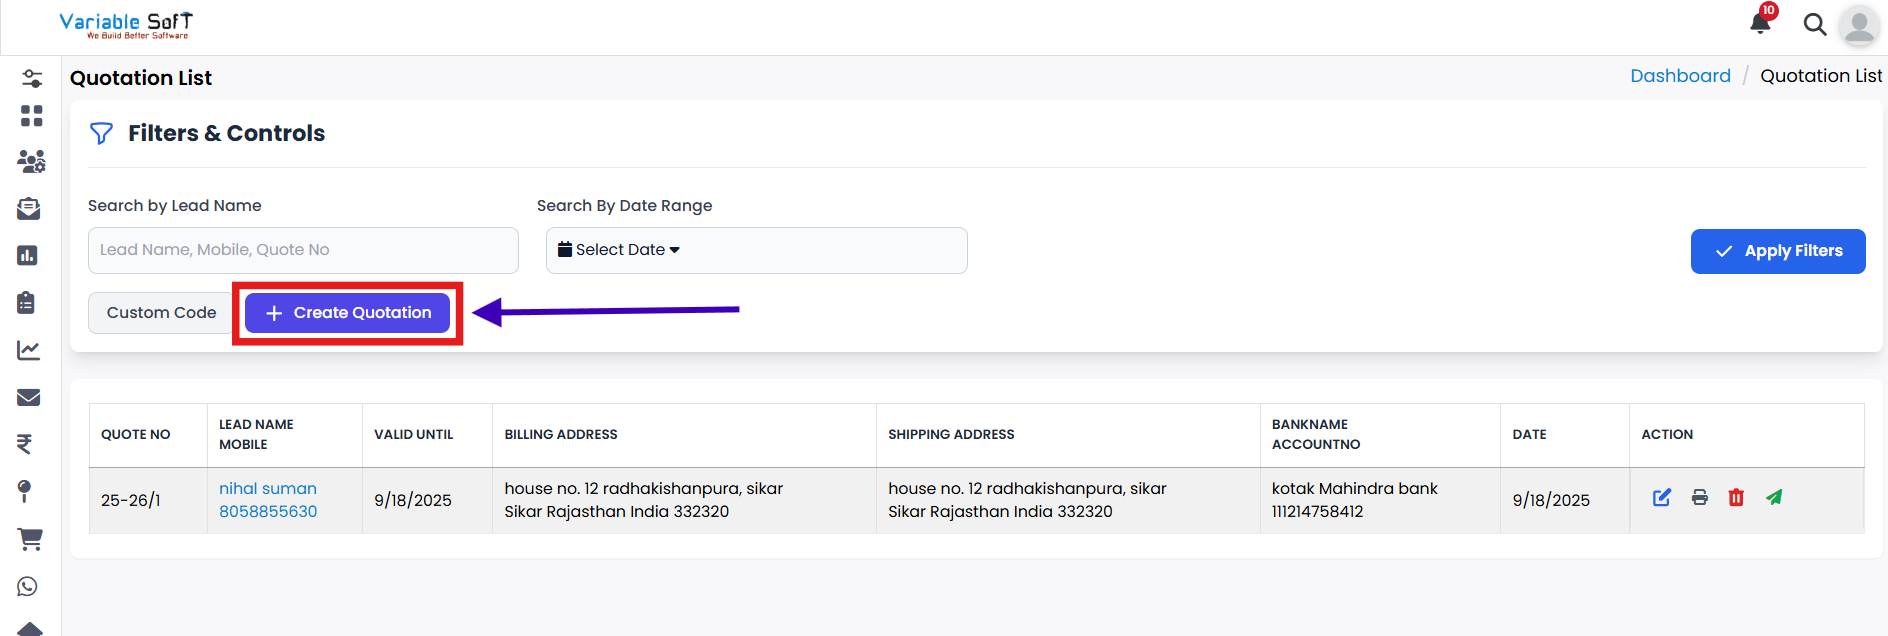The height and width of the screenshot is (636, 1888).
Task: Delete quotation using the red trash icon
Action: point(1736,498)
